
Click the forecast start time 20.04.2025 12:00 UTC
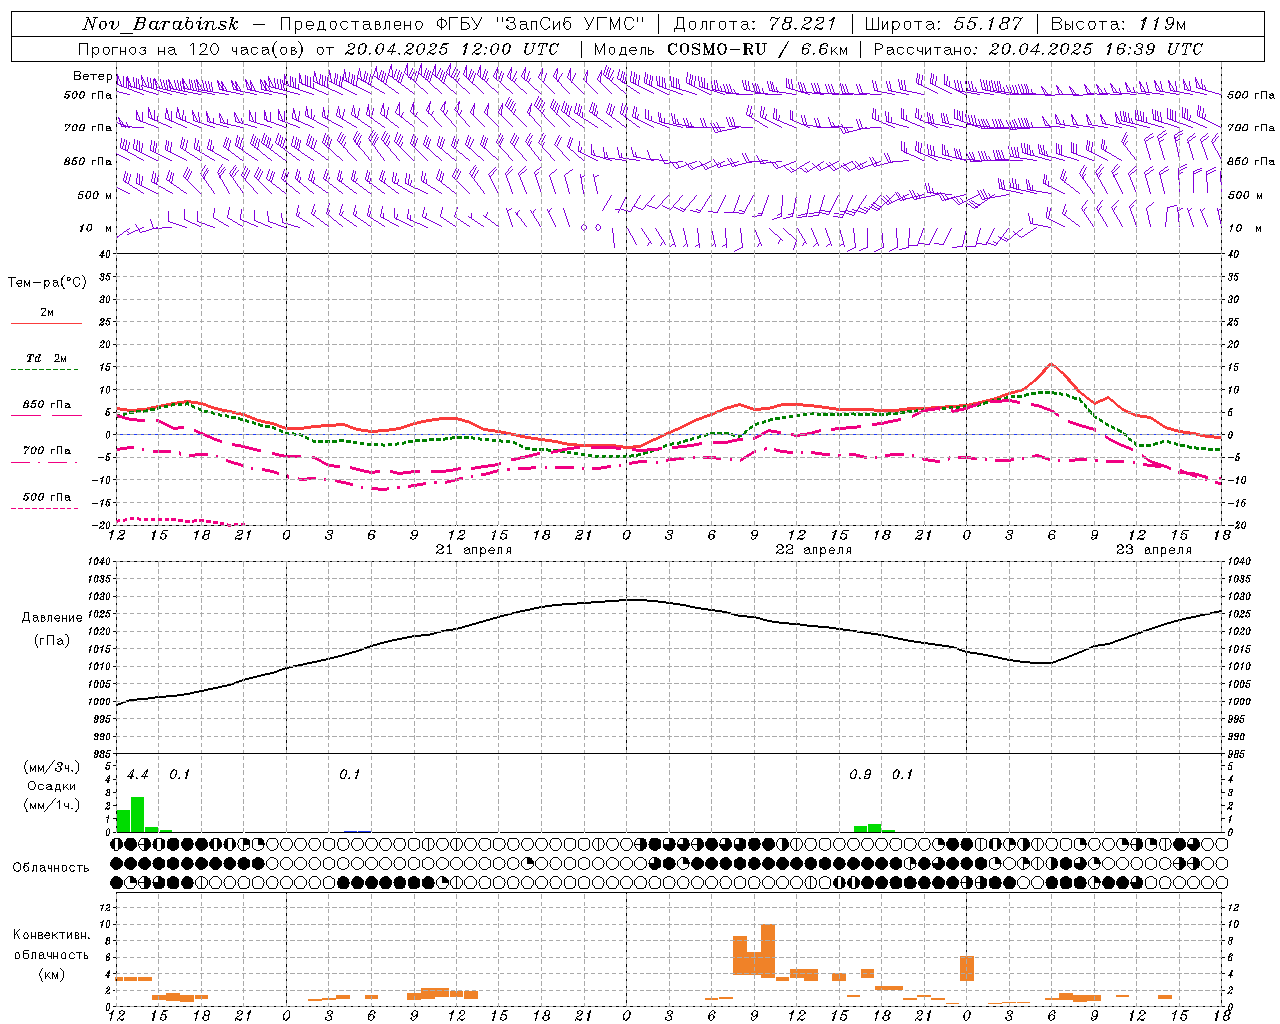click(451, 49)
